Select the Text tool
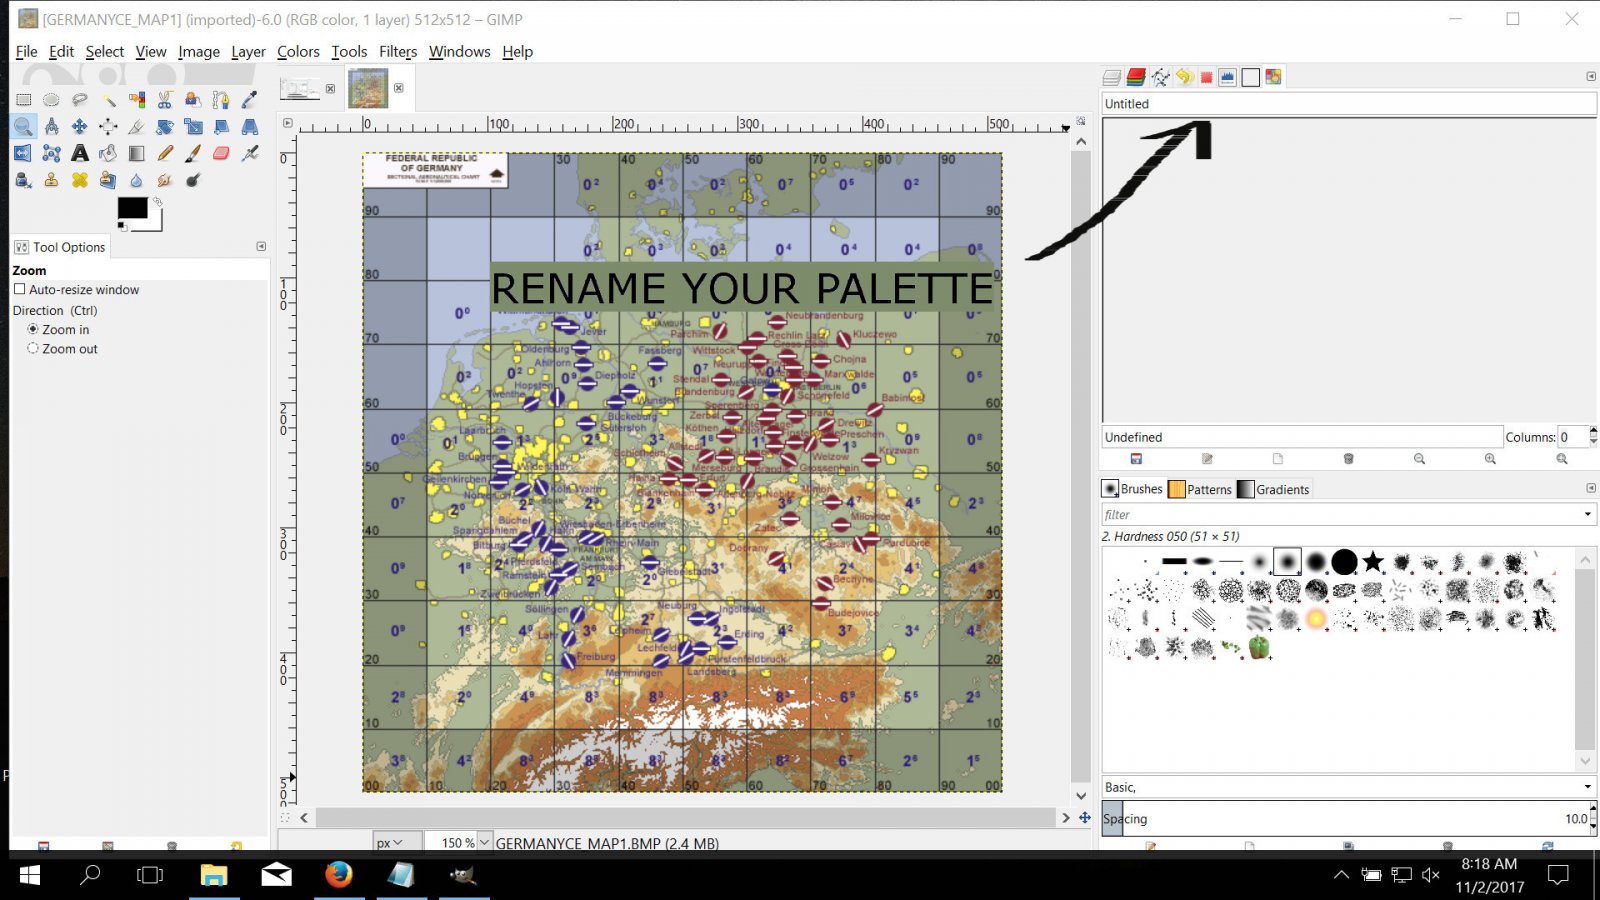This screenshot has width=1600, height=900. pyautogui.click(x=80, y=153)
